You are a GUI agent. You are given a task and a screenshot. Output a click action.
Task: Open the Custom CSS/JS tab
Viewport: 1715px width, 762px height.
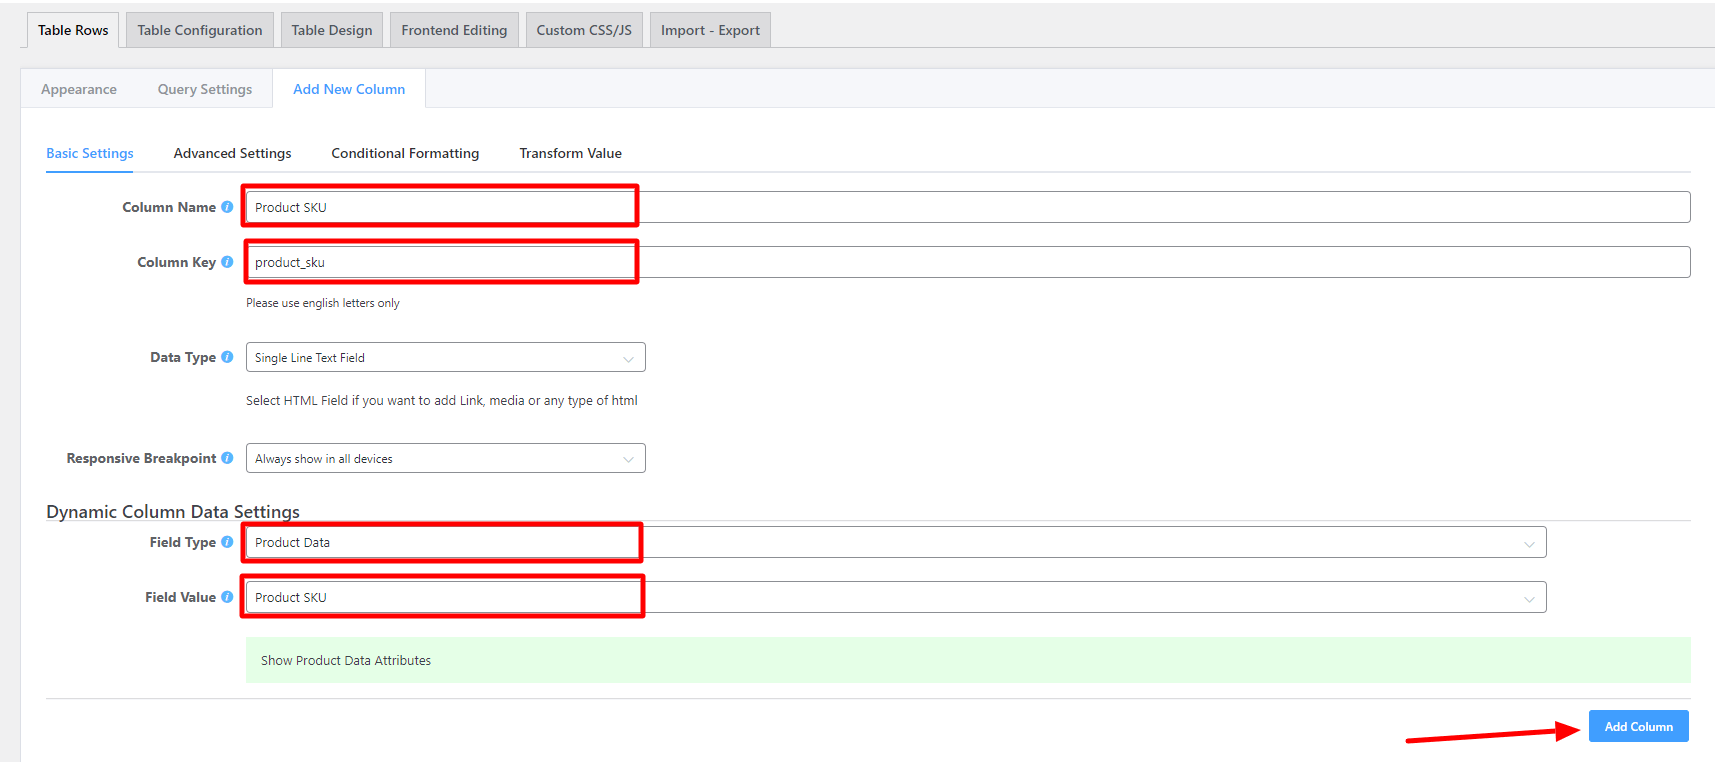point(584,30)
